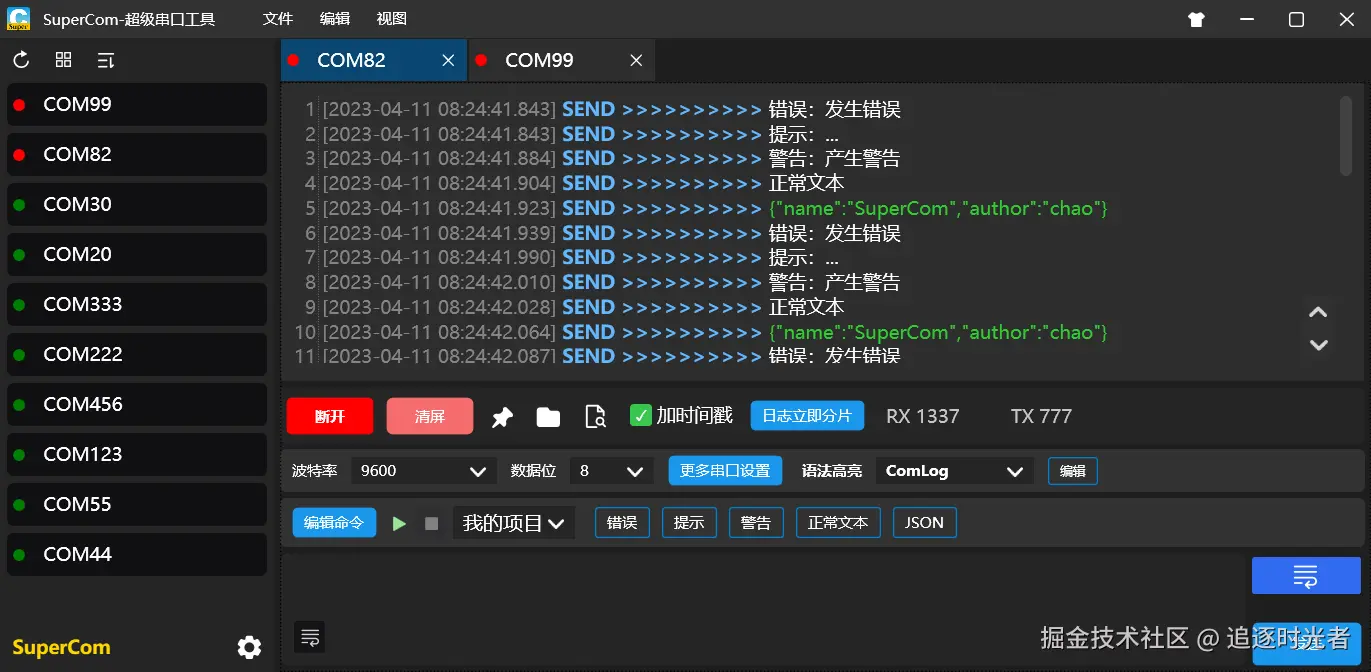Click the blue line-wrap button at right
Image resolution: width=1371 pixels, height=672 pixels.
[x=1306, y=575]
